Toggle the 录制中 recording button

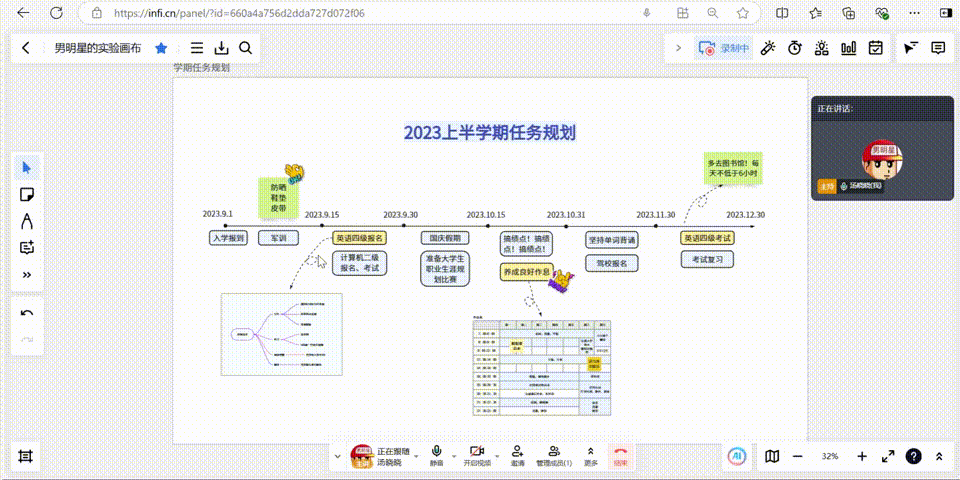(x=724, y=48)
